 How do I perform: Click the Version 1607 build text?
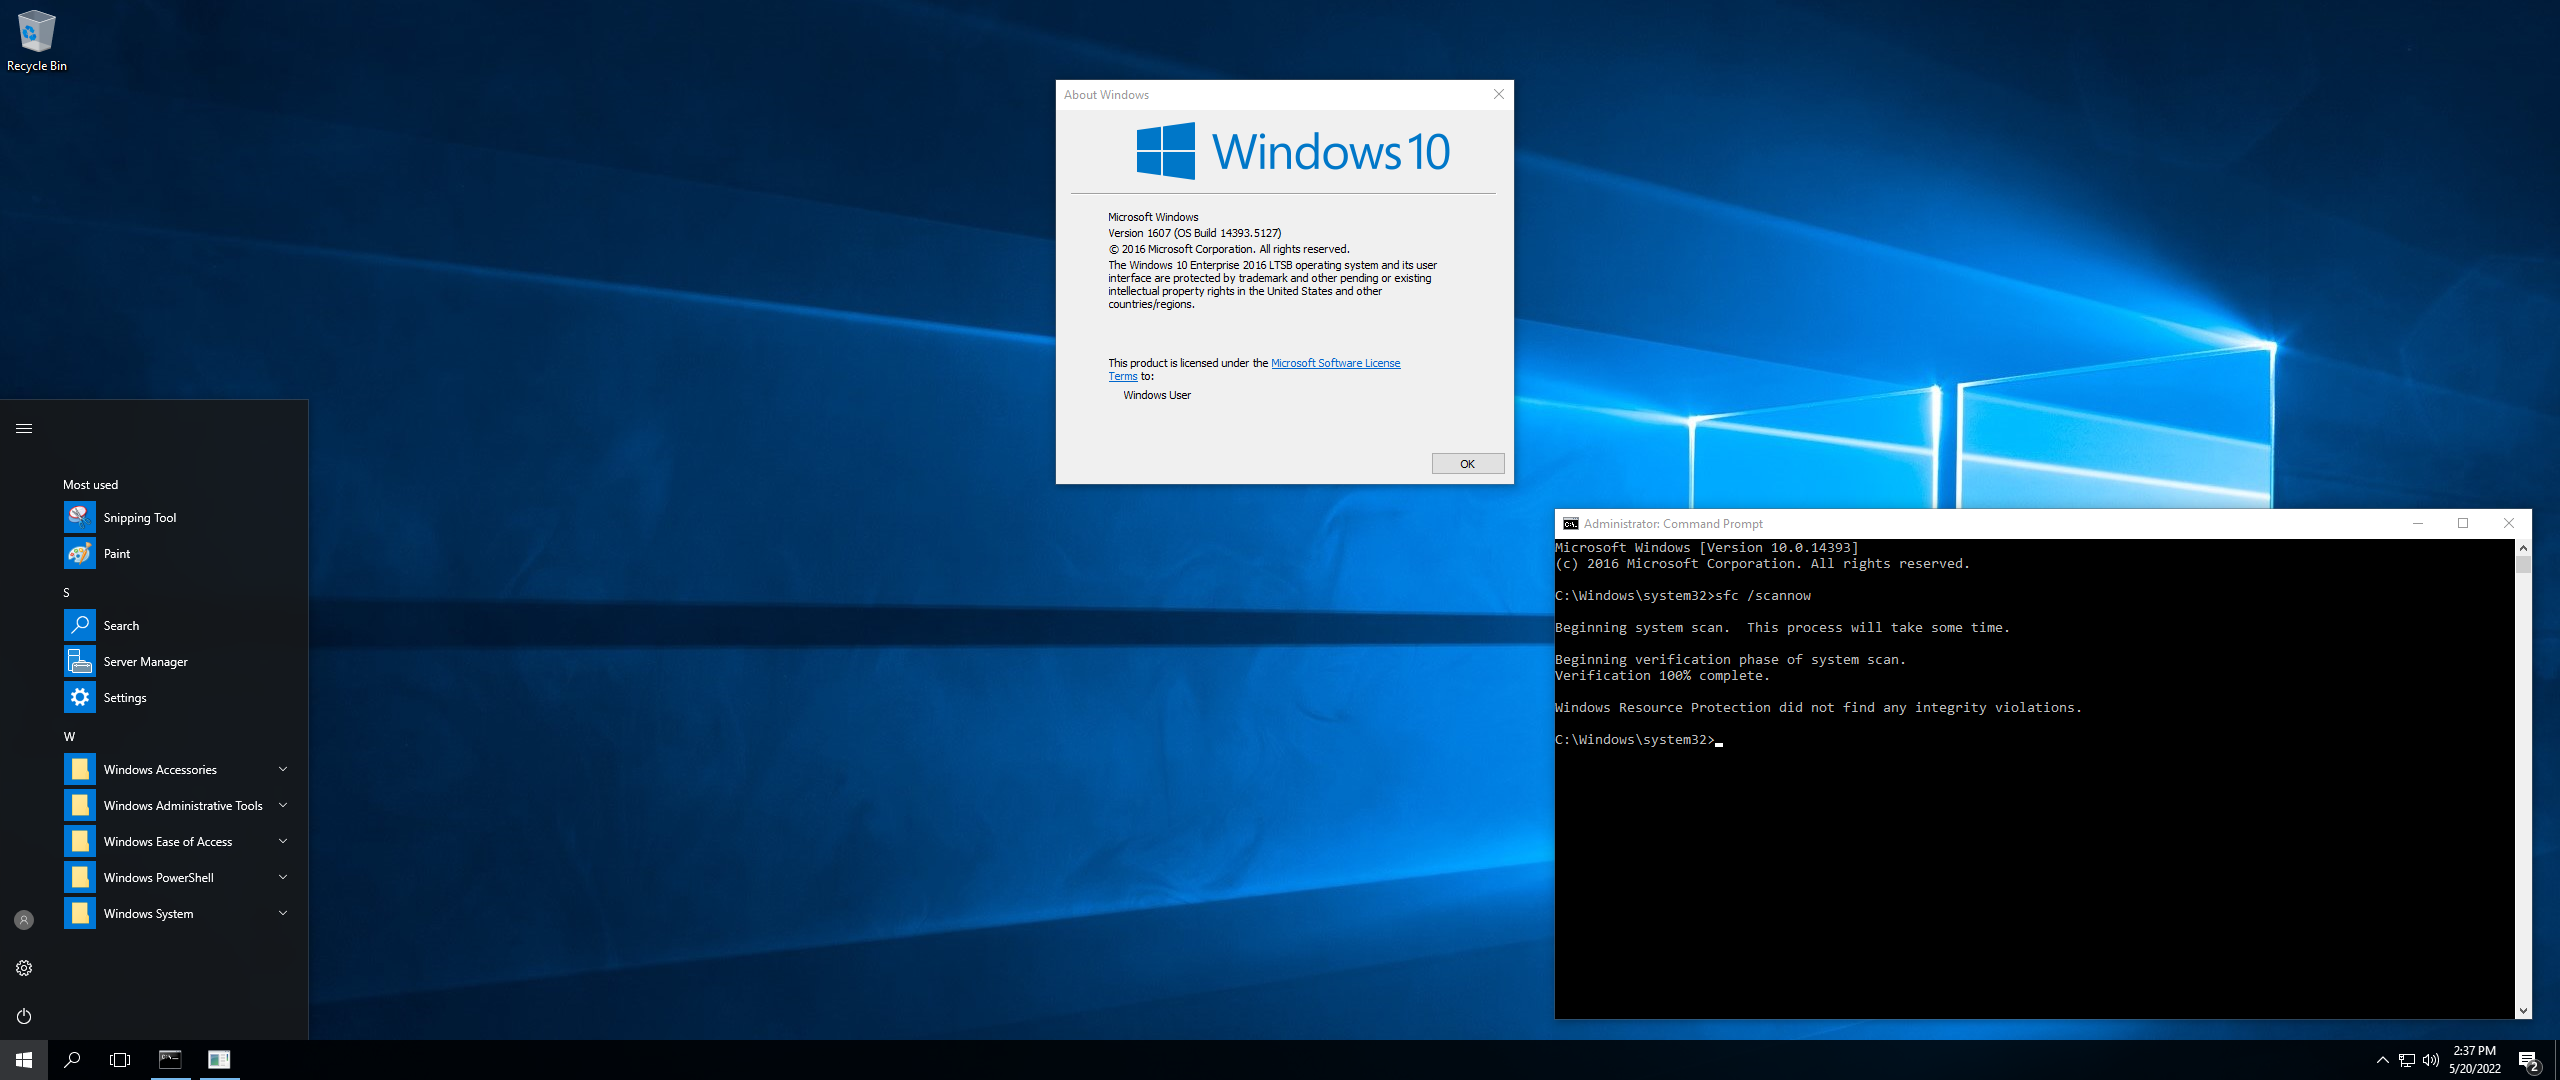(x=1194, y=233)
